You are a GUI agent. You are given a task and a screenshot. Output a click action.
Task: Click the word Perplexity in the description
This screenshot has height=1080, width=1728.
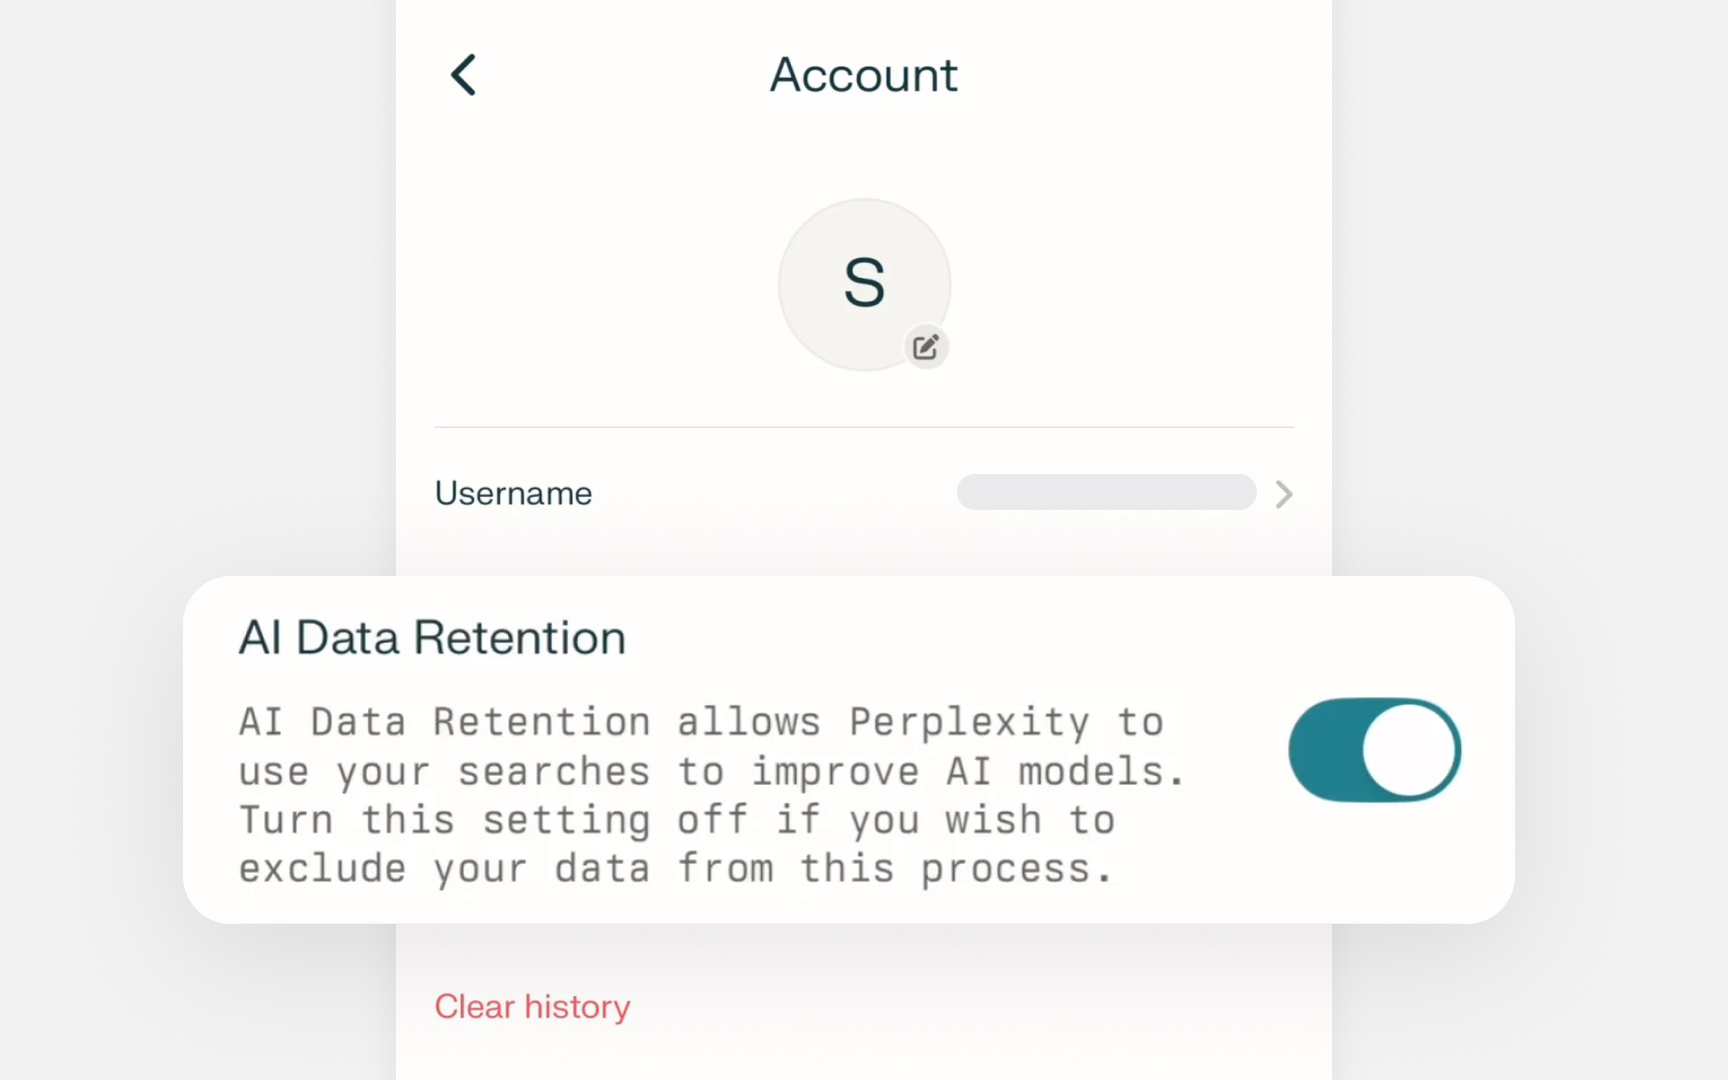pos(969,722)
